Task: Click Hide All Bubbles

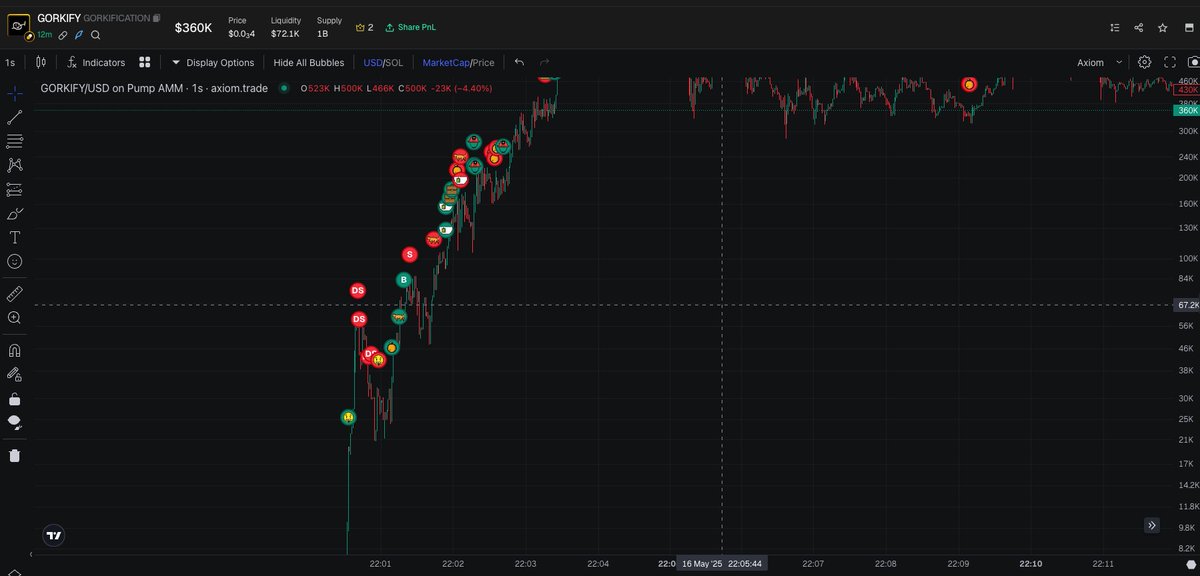Action: [309, 62]
